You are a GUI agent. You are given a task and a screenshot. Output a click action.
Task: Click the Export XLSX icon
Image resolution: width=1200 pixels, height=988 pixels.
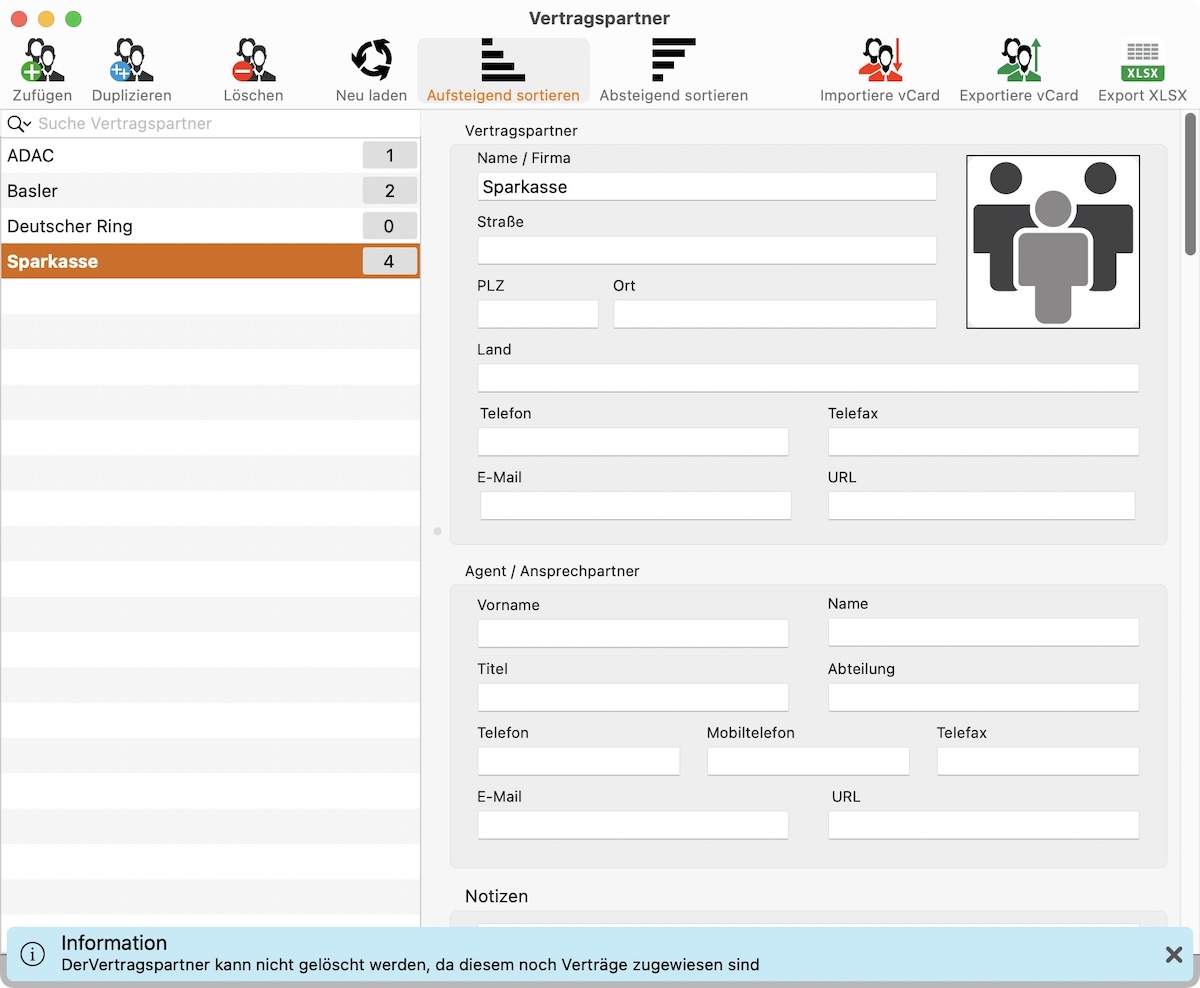pos(1142,60)
